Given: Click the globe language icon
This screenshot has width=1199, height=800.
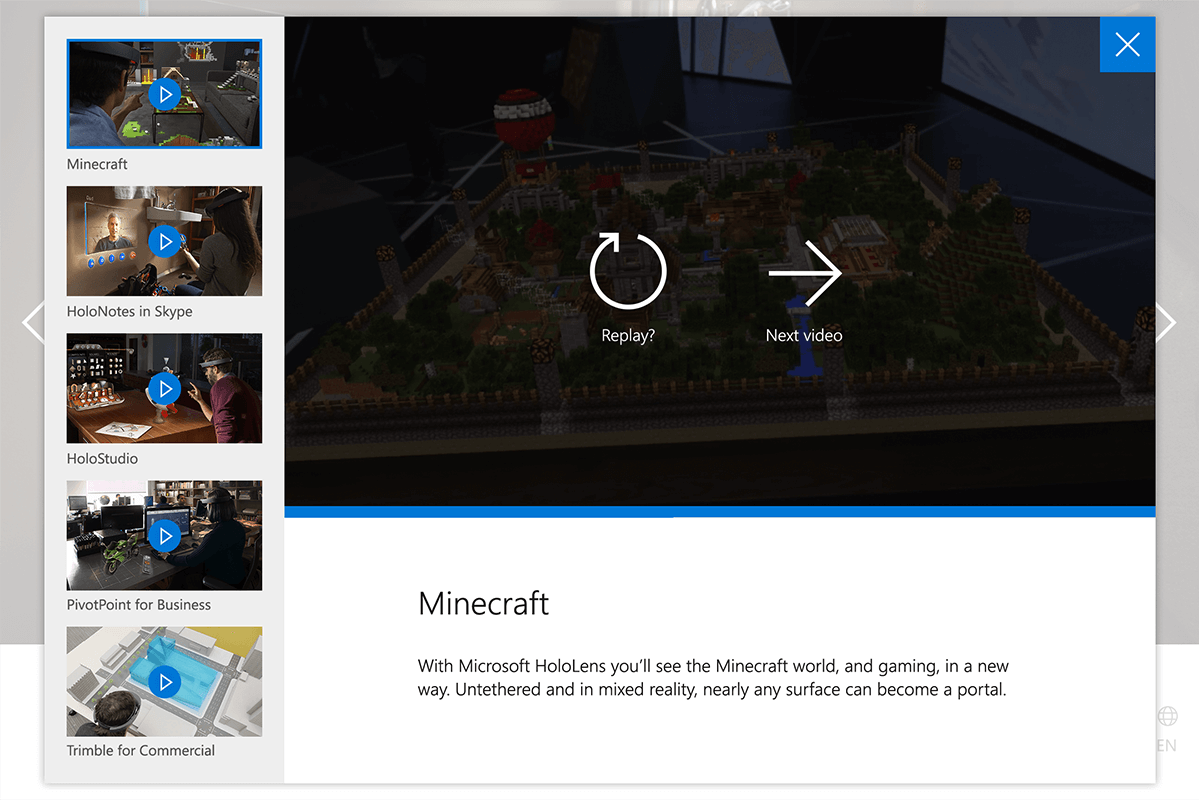Looking at the screenshot, I should [x=1168, y=717].
